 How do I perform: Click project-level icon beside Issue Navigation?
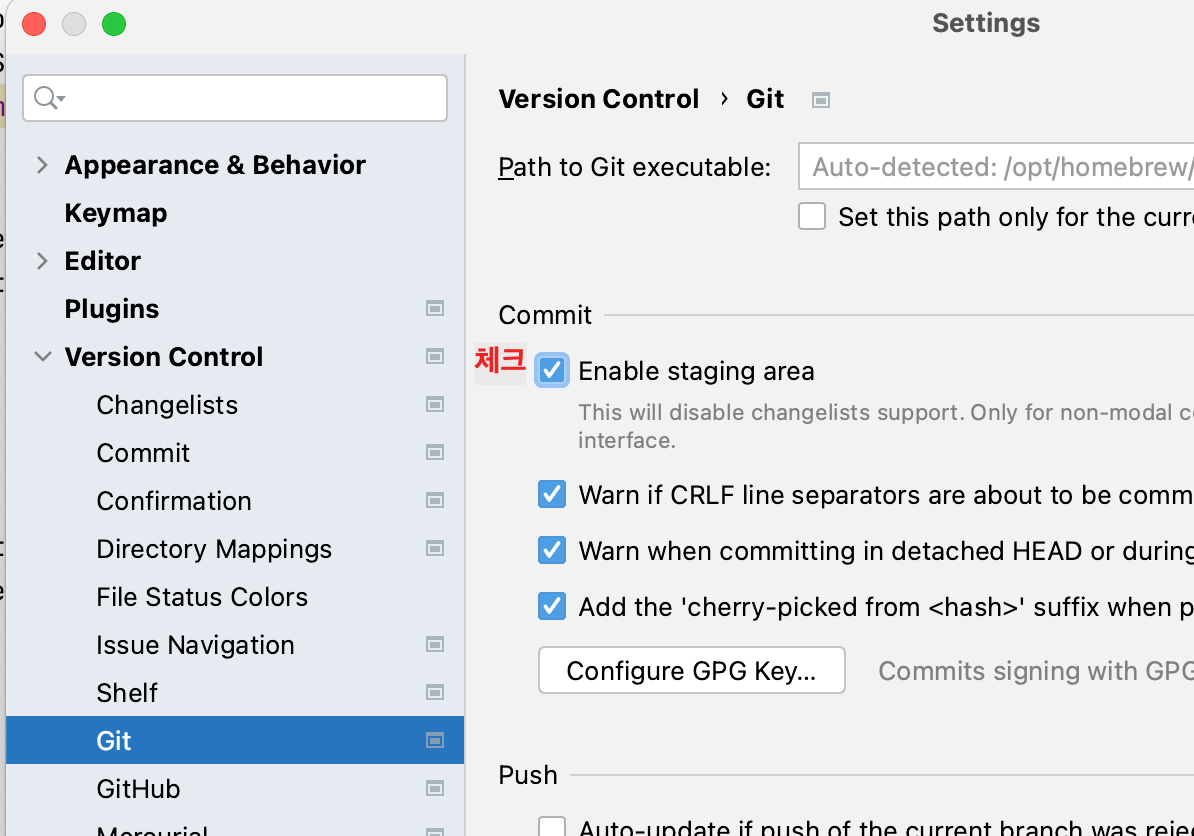[x=435, y=644]
